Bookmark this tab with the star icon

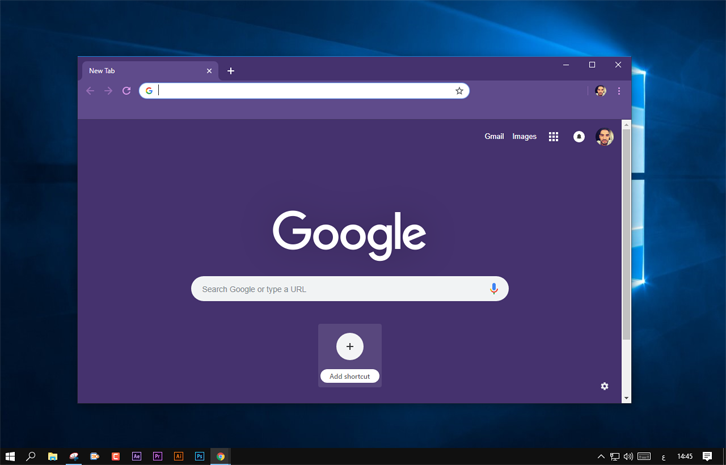coord(459,91)
